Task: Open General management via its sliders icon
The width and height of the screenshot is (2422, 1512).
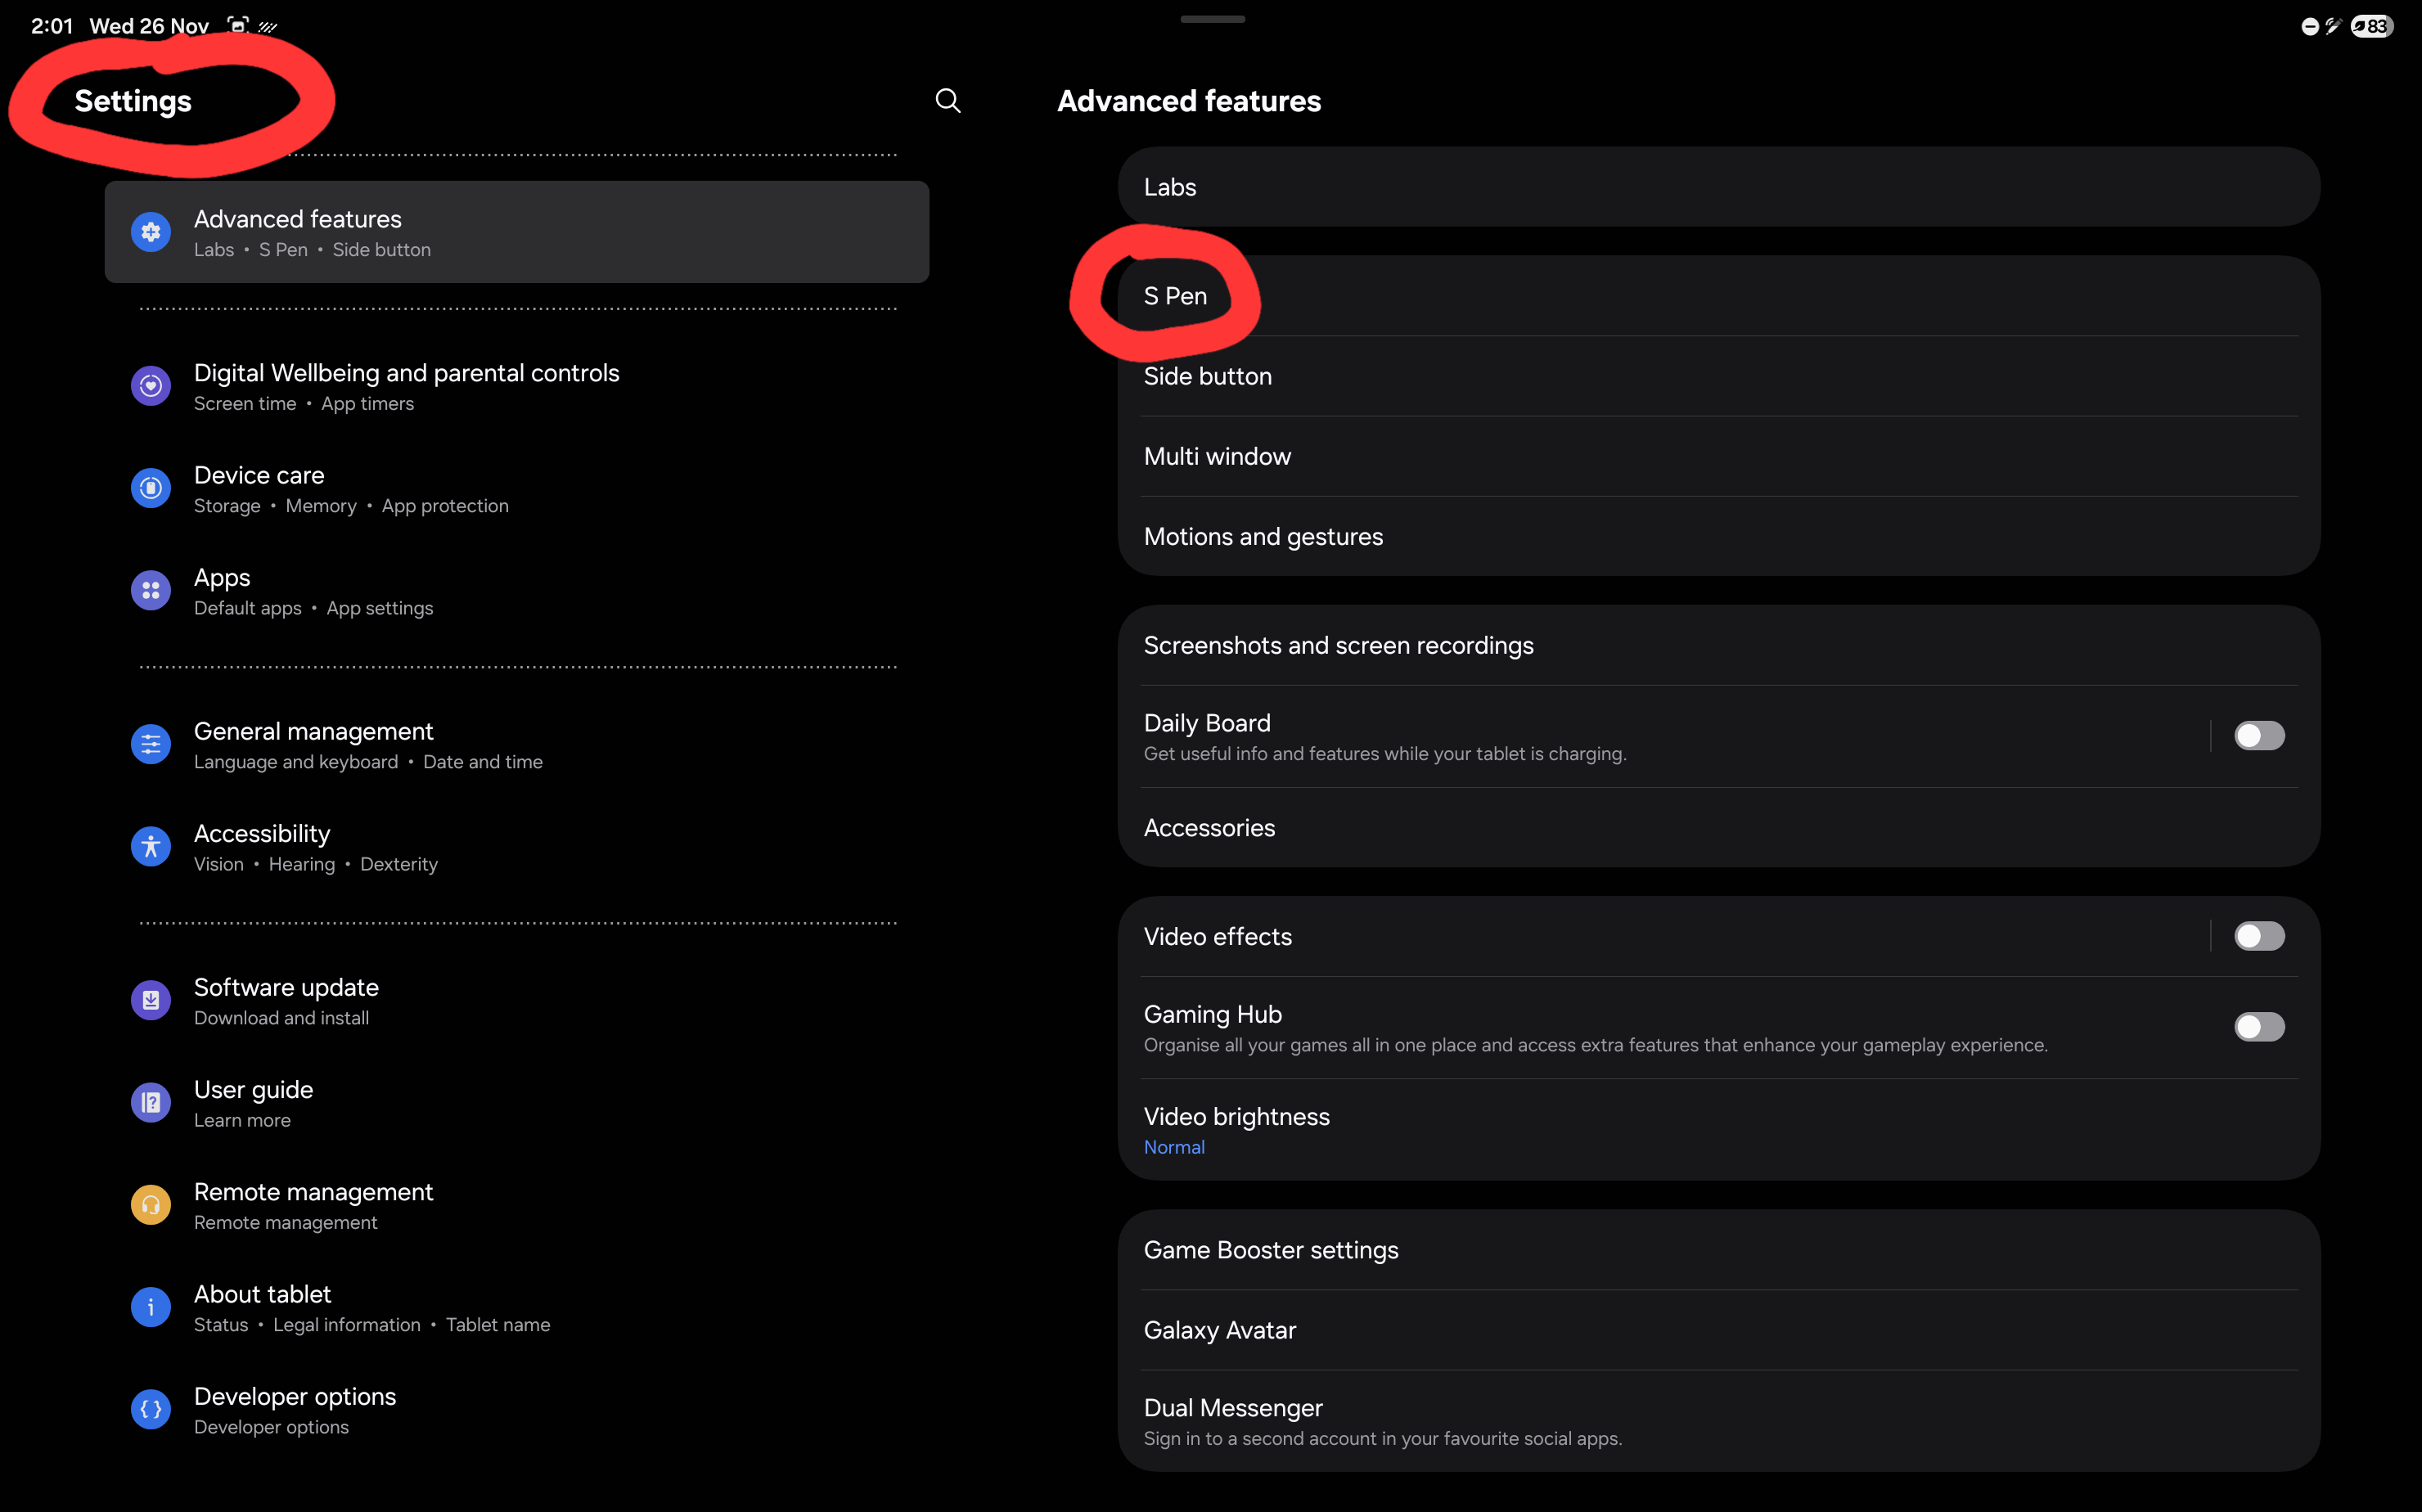Action: point(150,744)
